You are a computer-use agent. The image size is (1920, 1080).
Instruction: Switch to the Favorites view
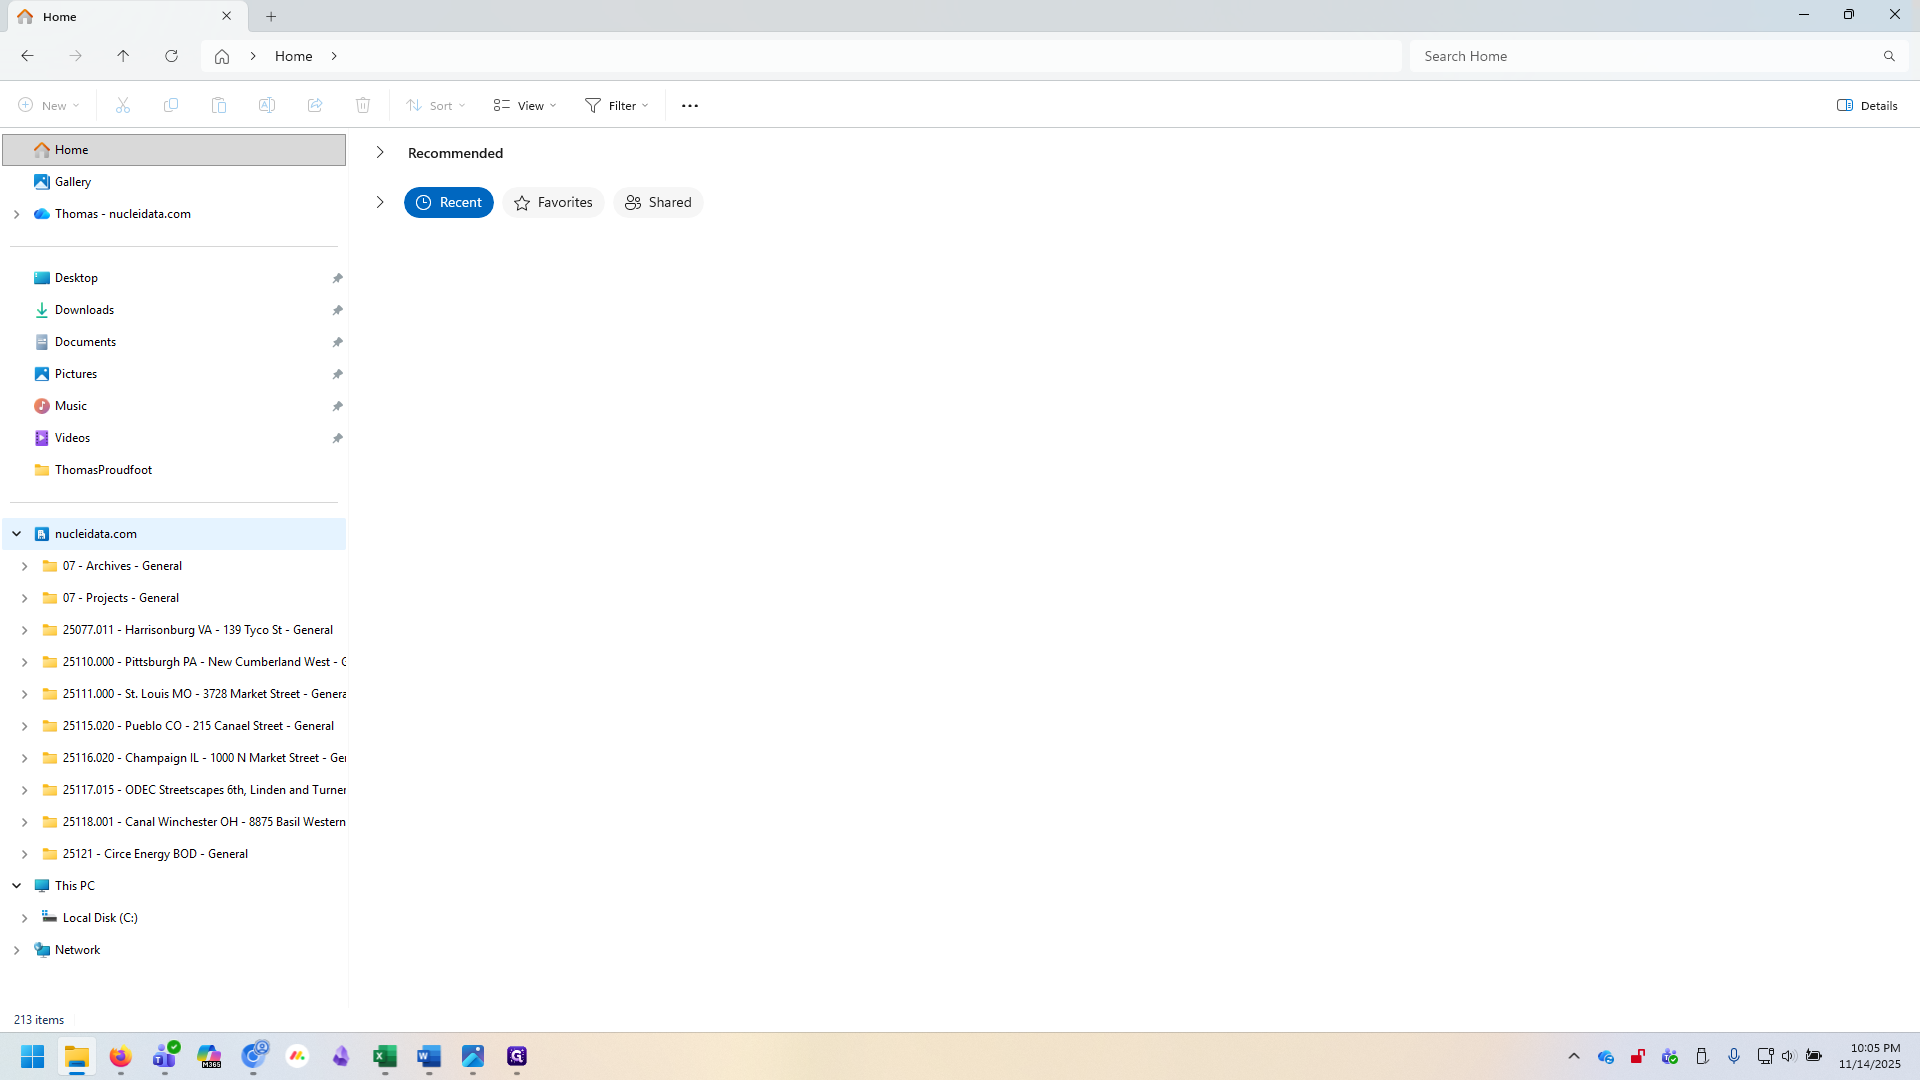(553, 202)
